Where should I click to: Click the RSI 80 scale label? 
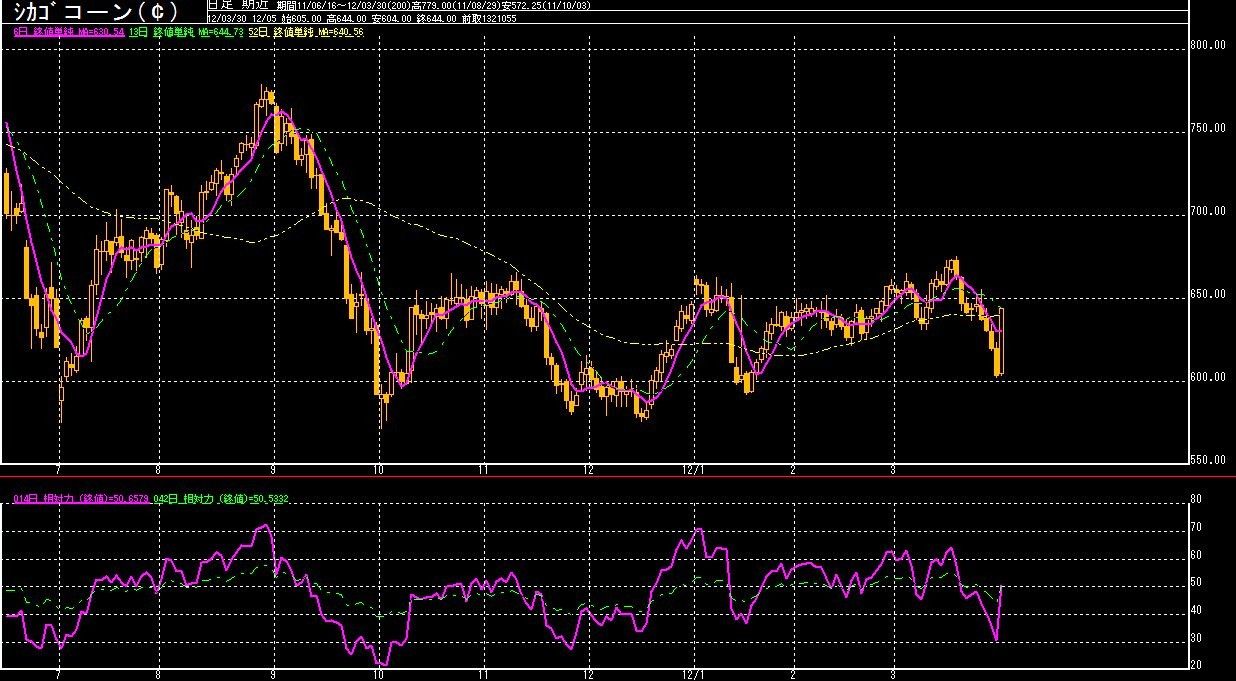point(1197,498)
